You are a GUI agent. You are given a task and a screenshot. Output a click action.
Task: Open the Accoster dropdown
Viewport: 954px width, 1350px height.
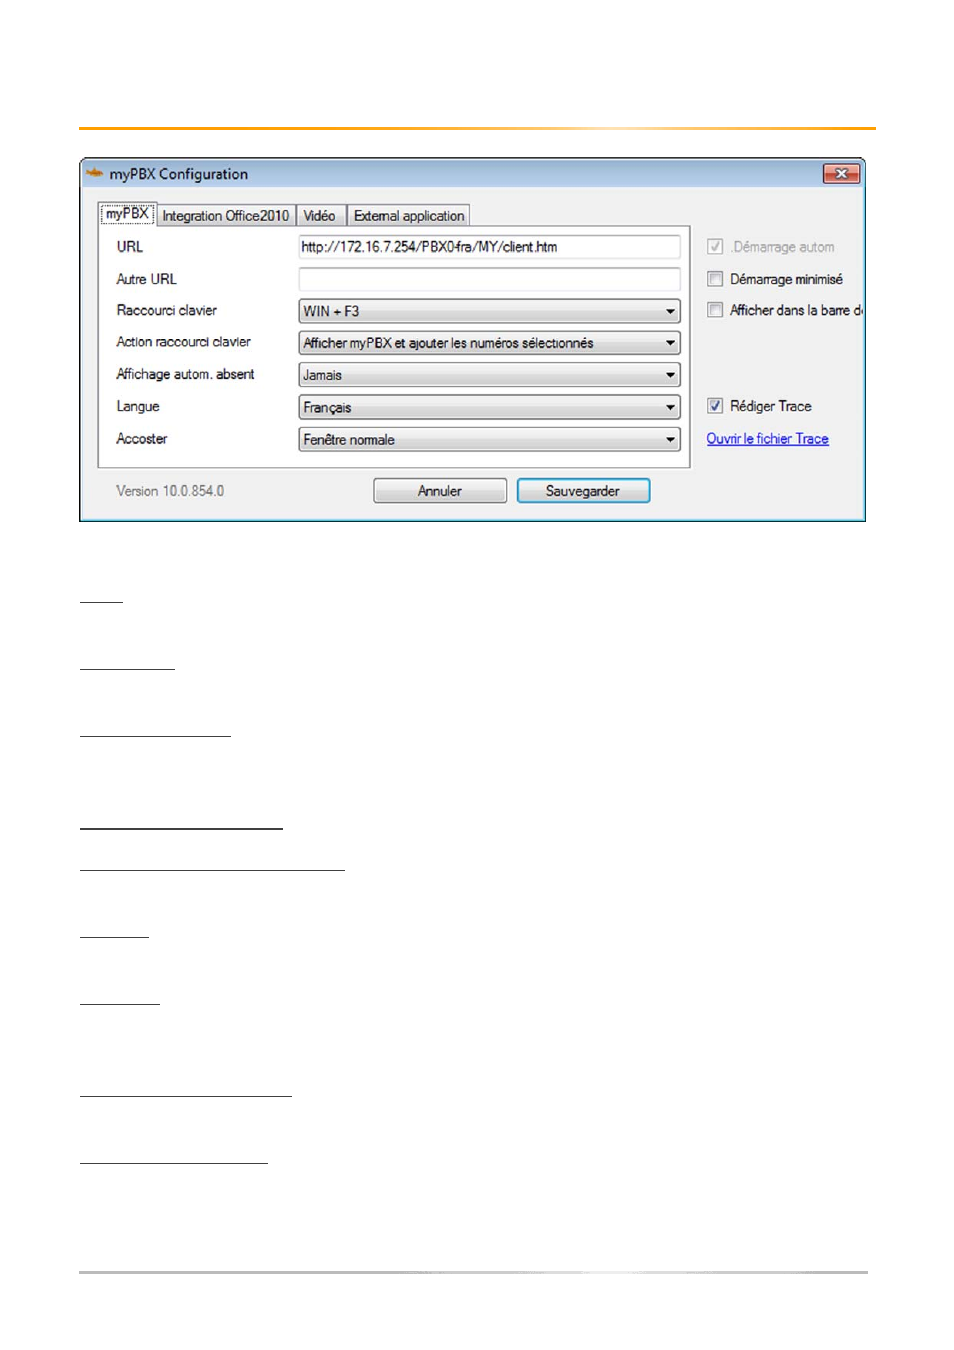pos(489,439)
